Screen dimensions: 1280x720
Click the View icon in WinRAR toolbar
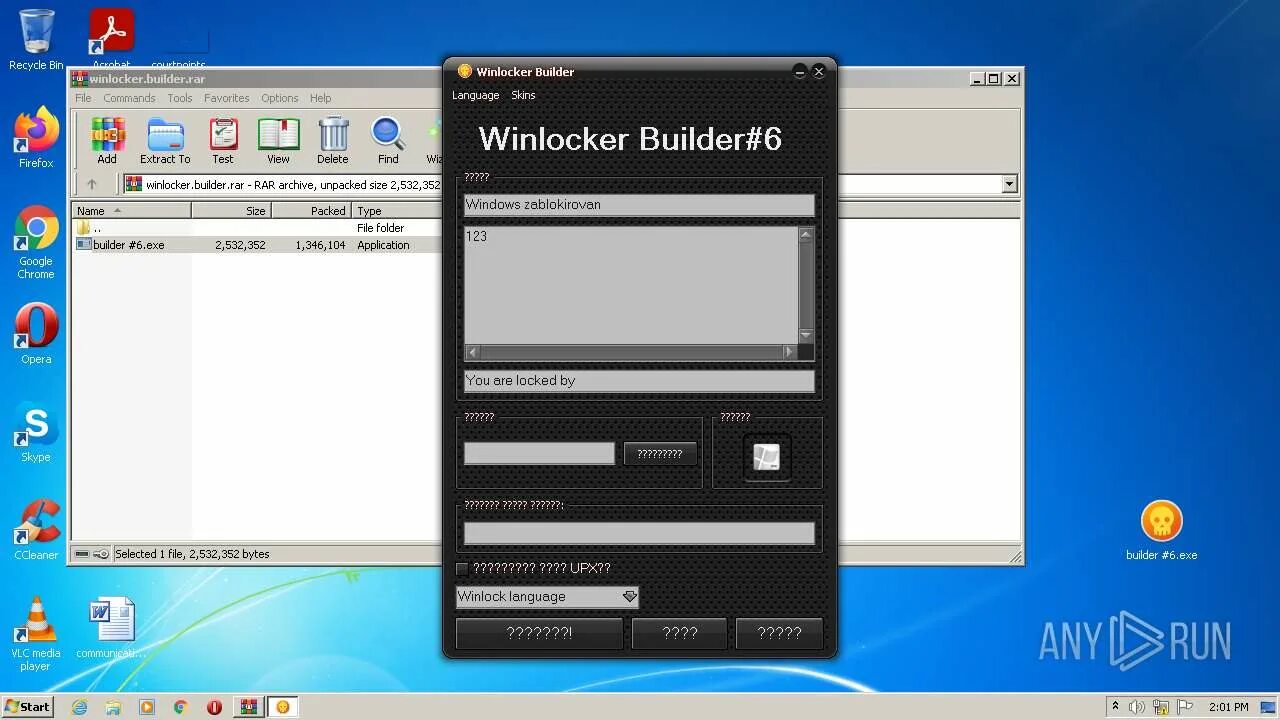(x=278, y=141)
